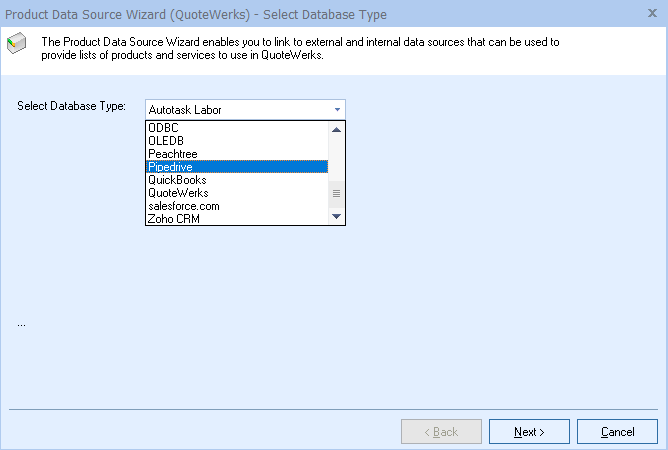Click the greyed-out Back button

pos(441,432)
